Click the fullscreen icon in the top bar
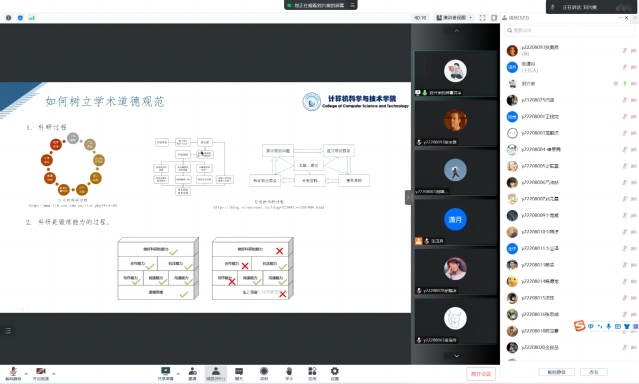The image size is (639, 384). pos(483,18)
